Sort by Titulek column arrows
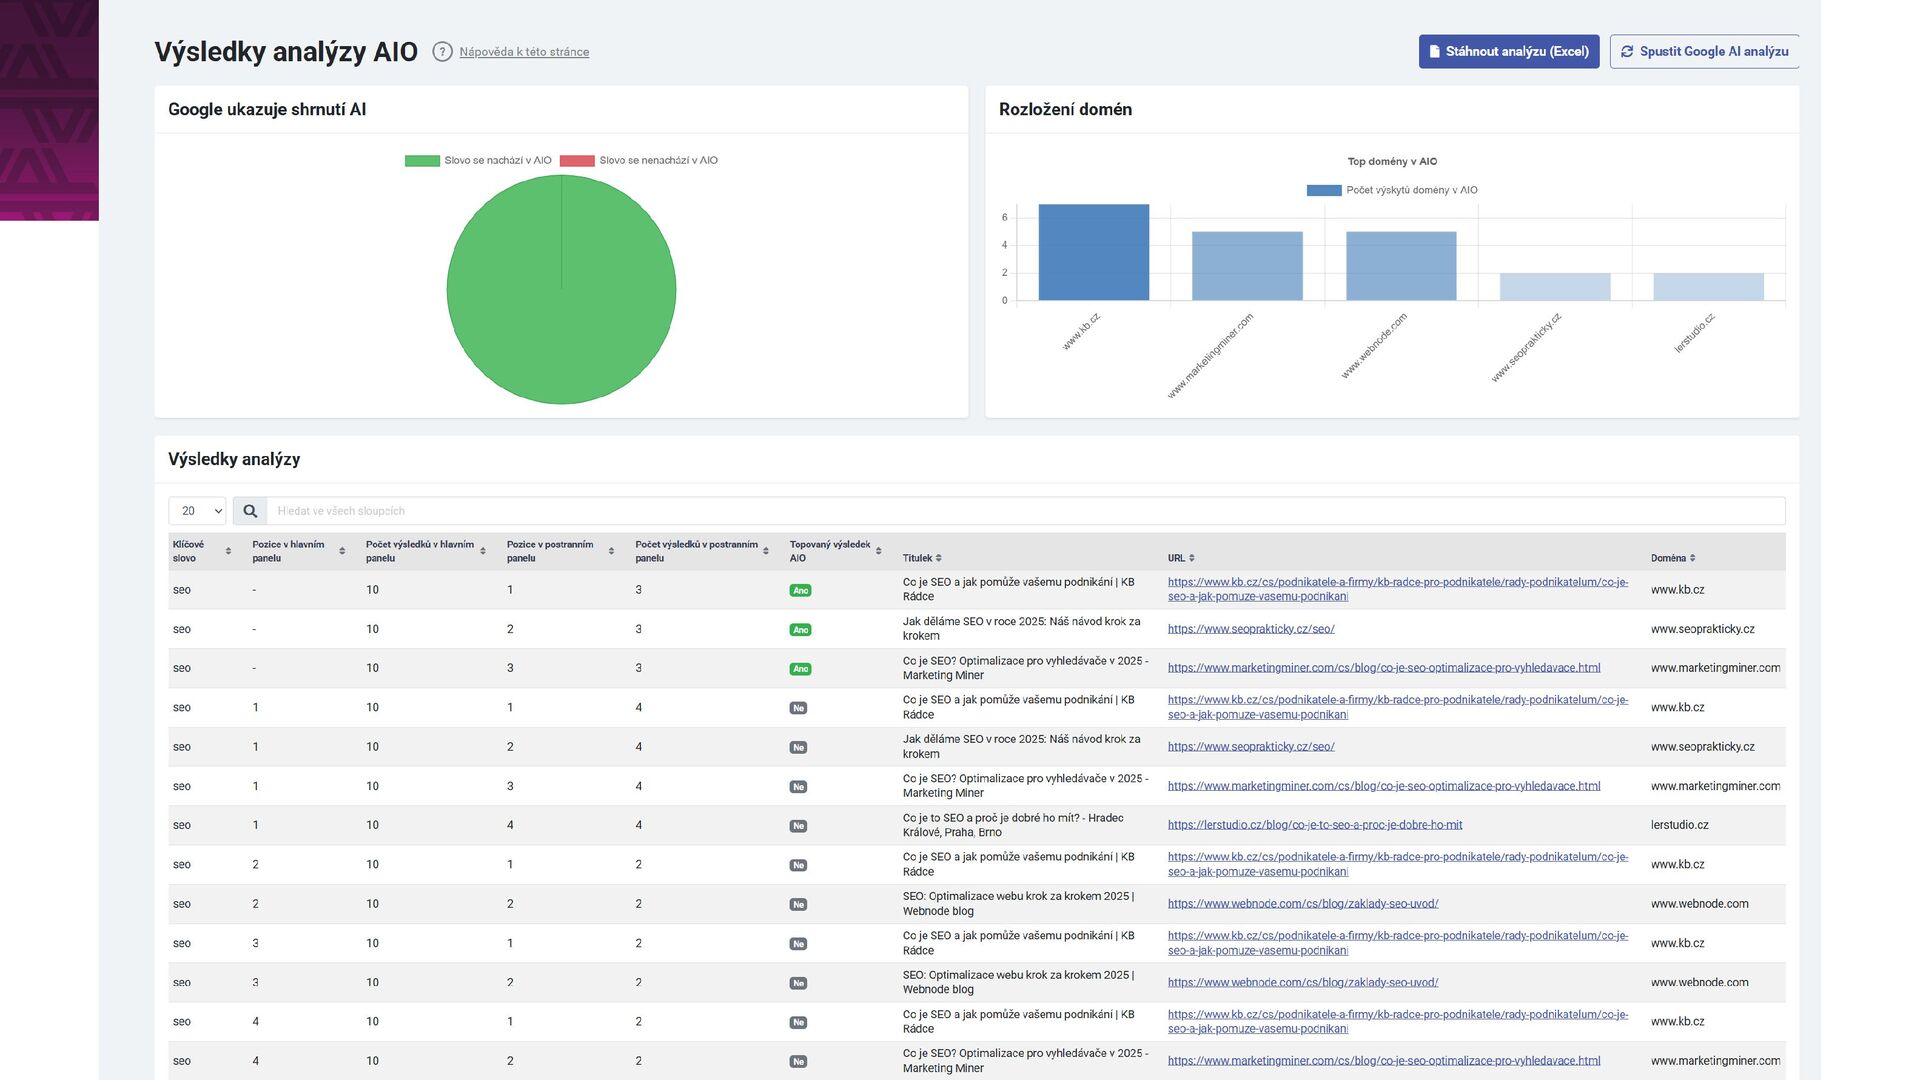 click(x=938, y=558)
